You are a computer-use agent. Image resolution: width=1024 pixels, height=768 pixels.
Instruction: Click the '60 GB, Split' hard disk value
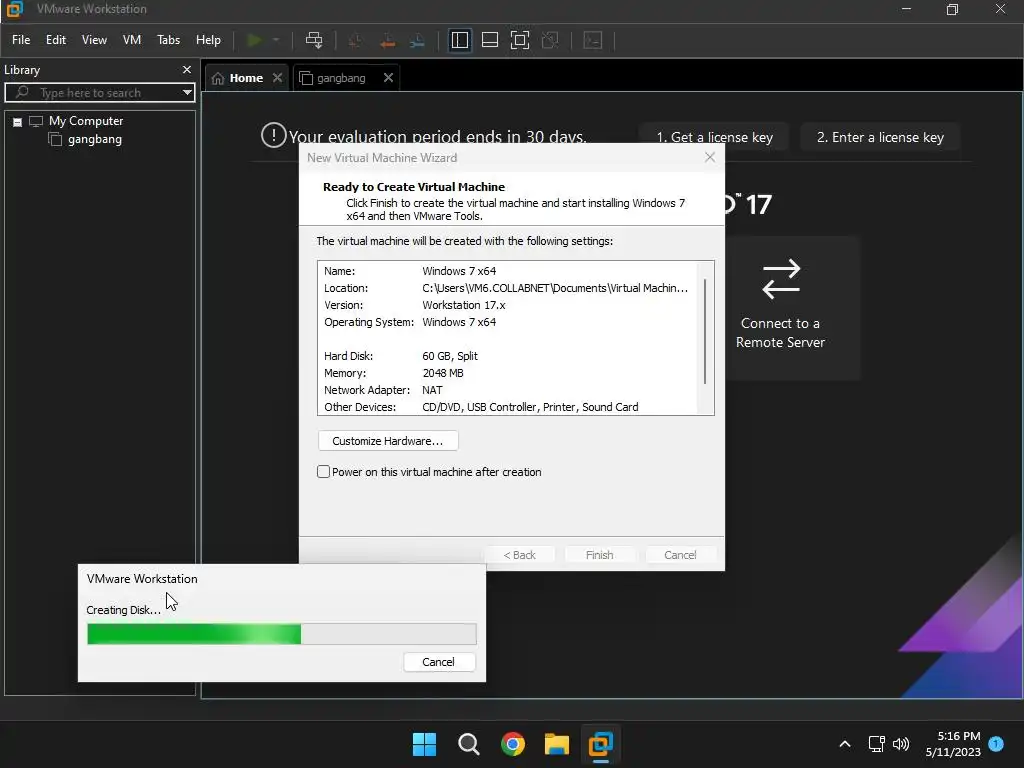pos(450,356)
